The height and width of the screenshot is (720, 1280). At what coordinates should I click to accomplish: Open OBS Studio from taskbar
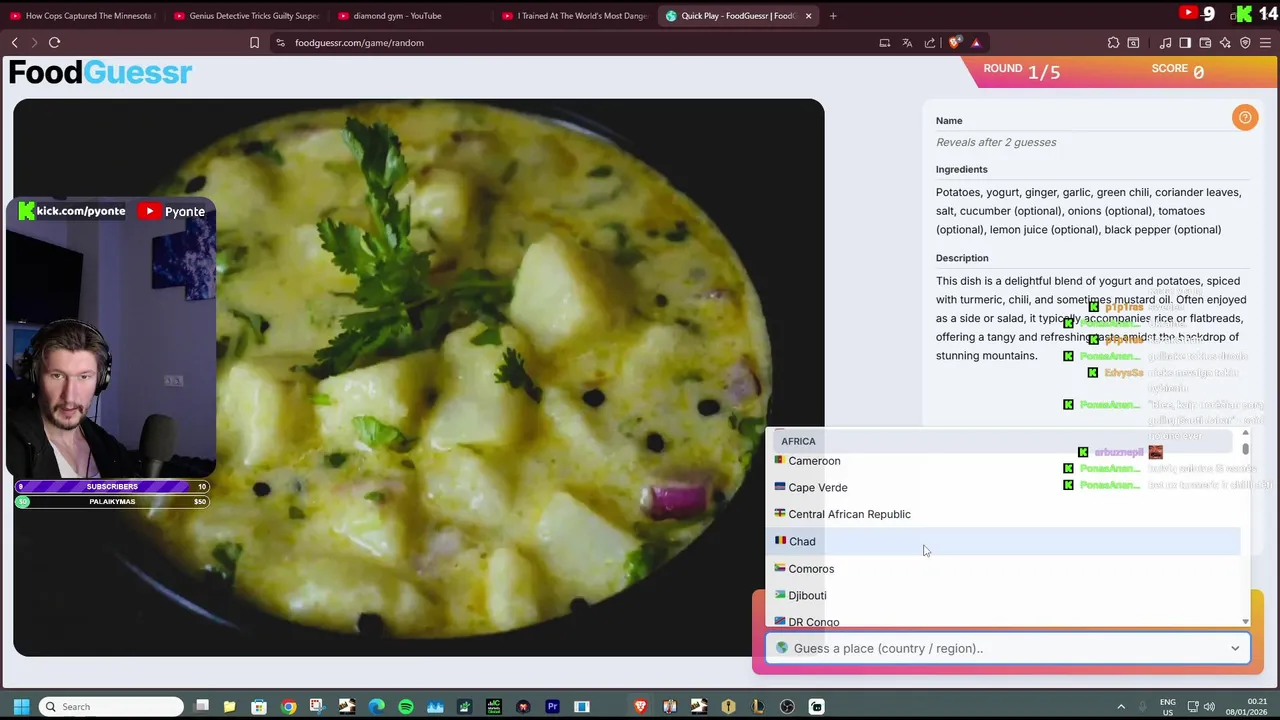click(787, 707)
